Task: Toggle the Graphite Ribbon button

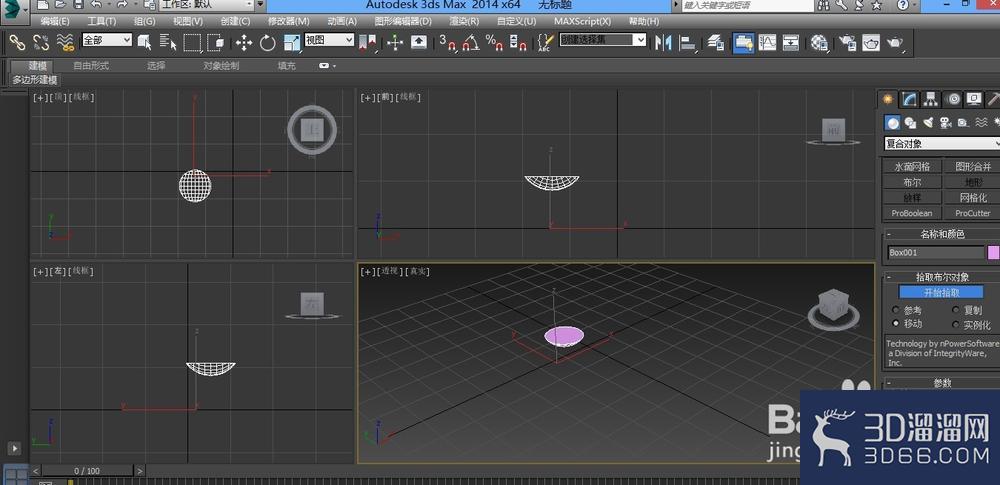Action: (743, 43)
